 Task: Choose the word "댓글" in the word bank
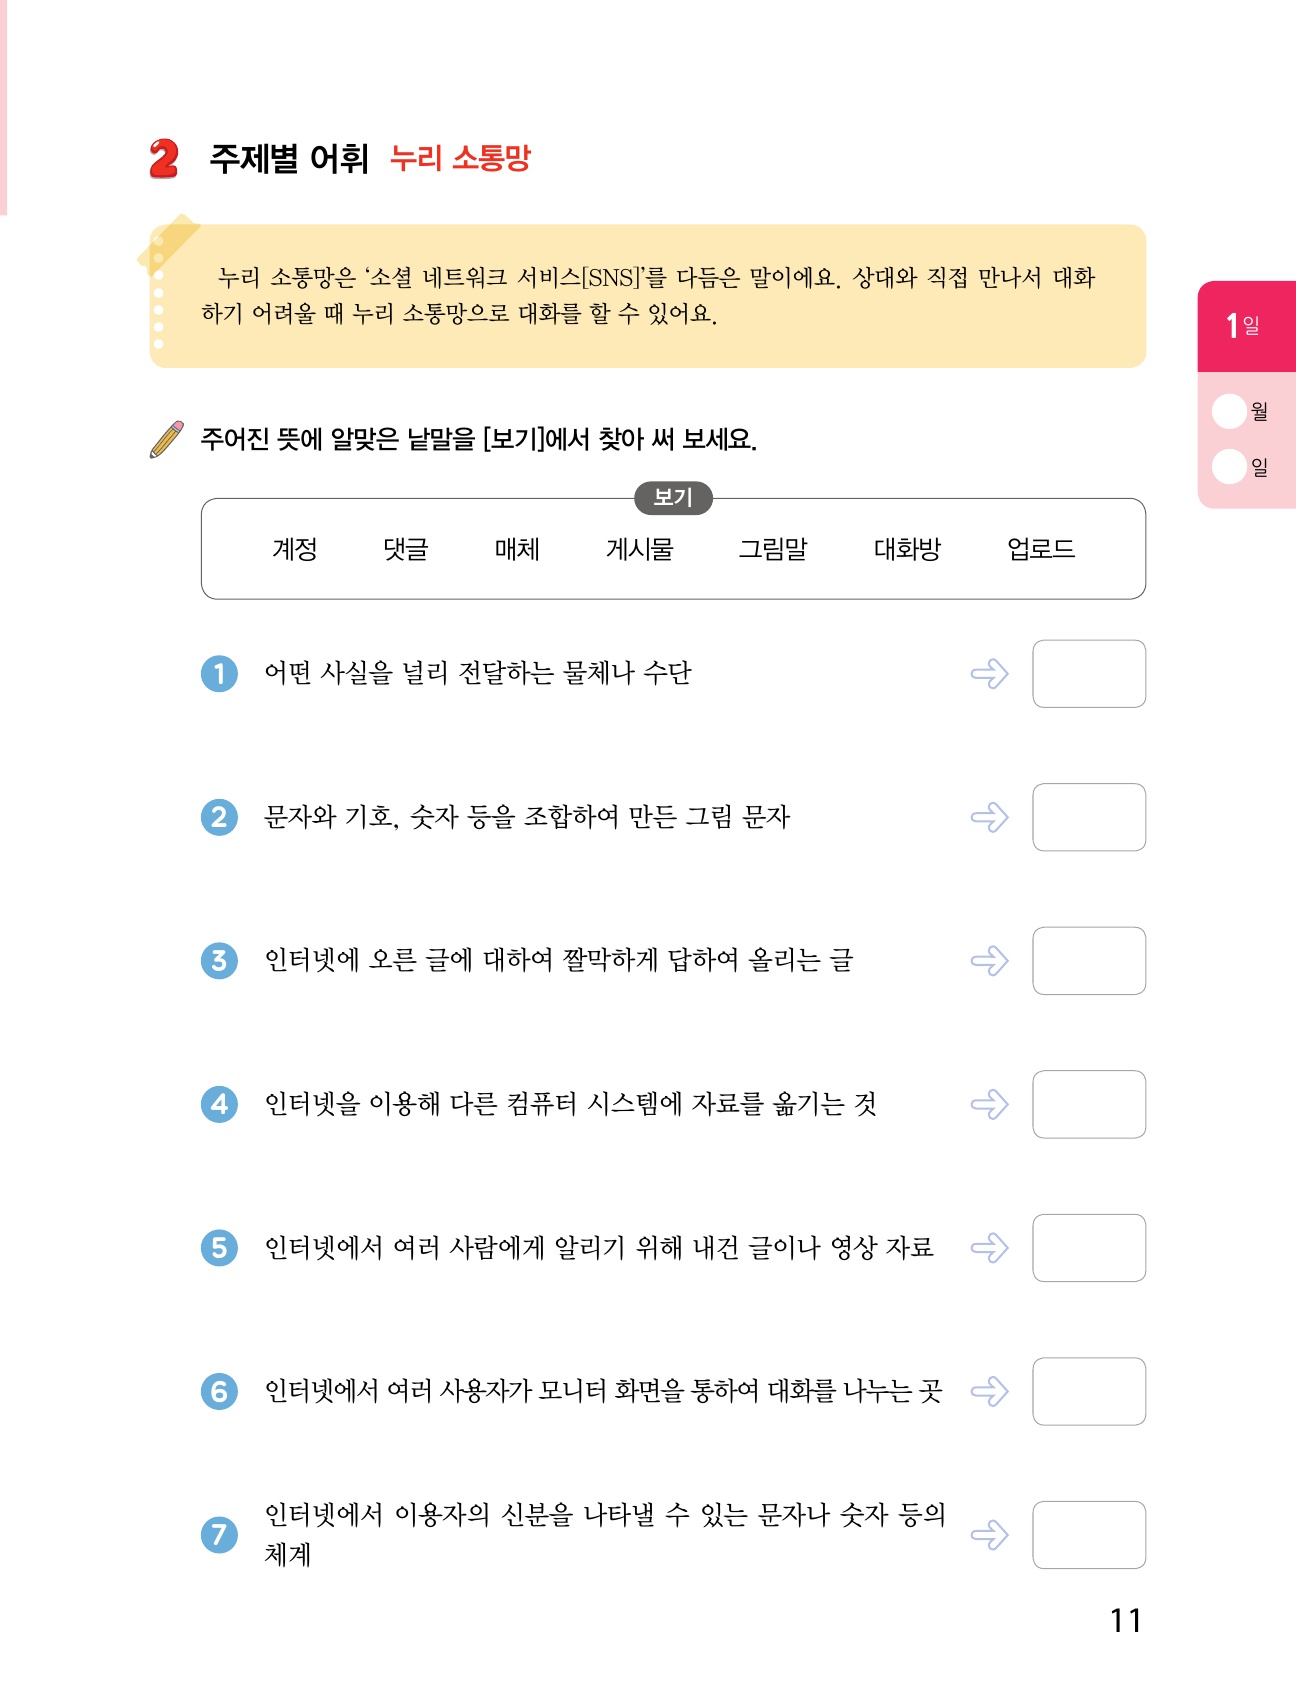pos(406,549)
